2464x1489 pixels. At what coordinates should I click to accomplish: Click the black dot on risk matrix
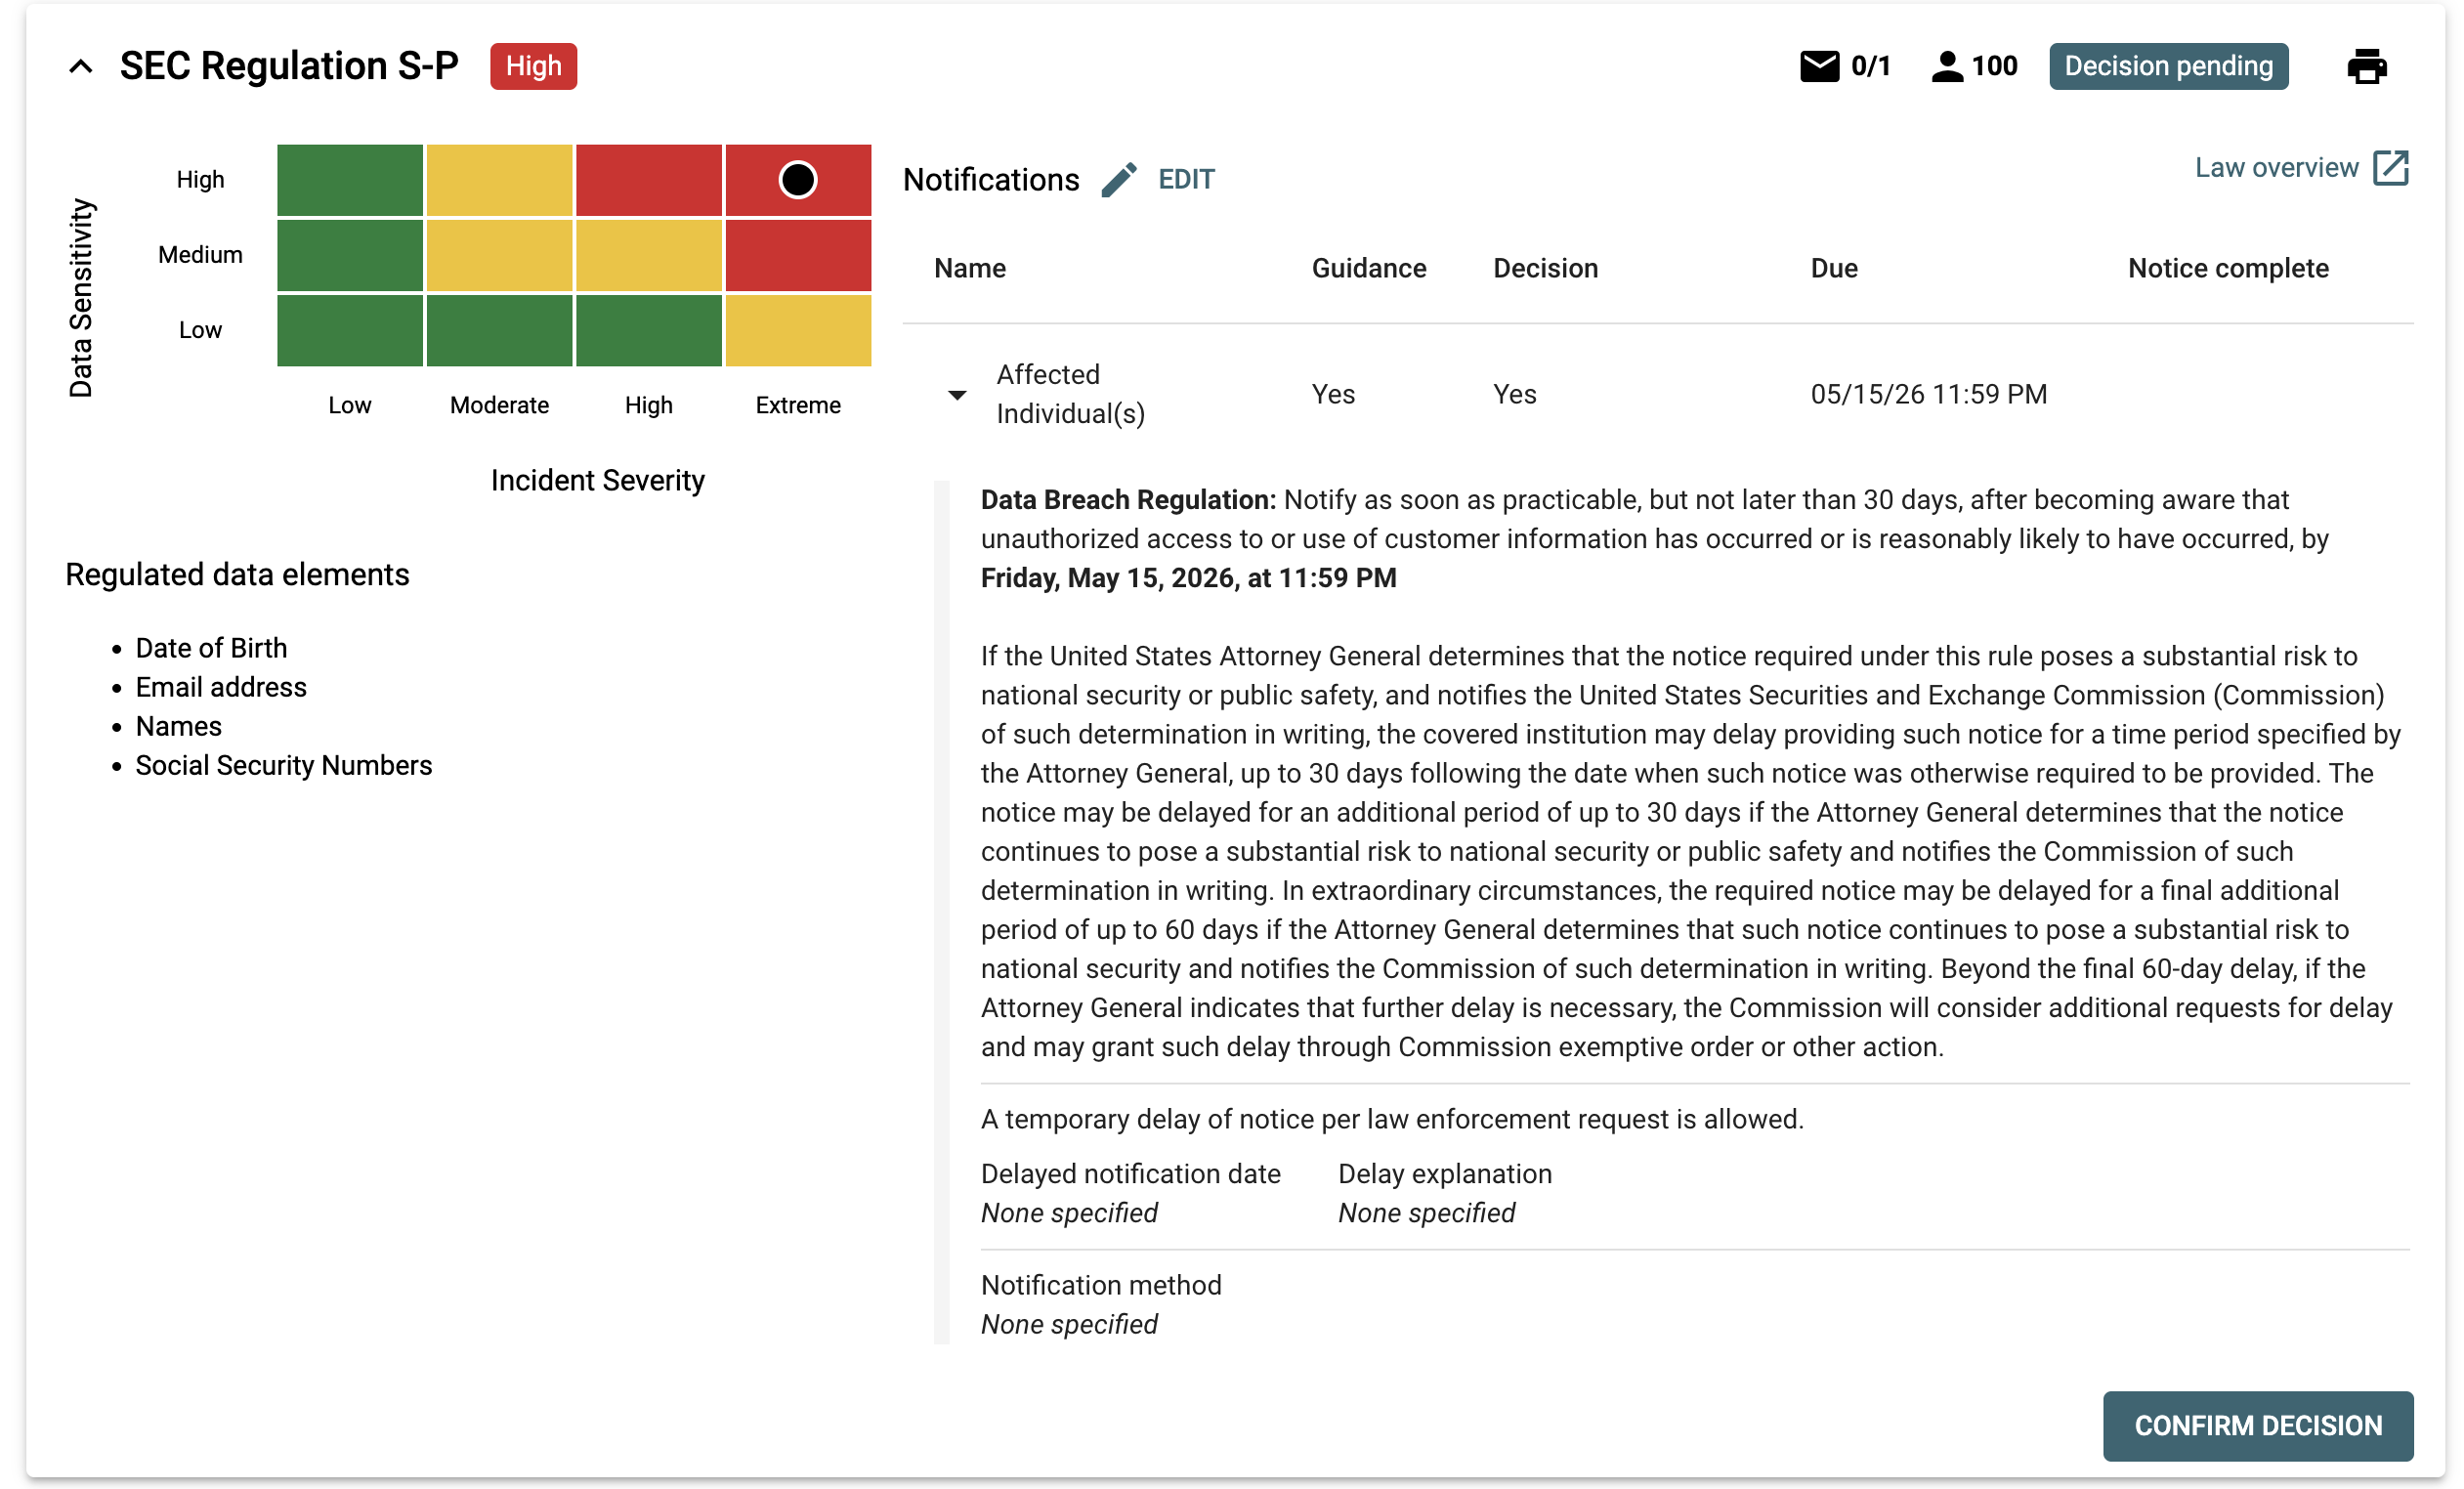click(797, 180)
